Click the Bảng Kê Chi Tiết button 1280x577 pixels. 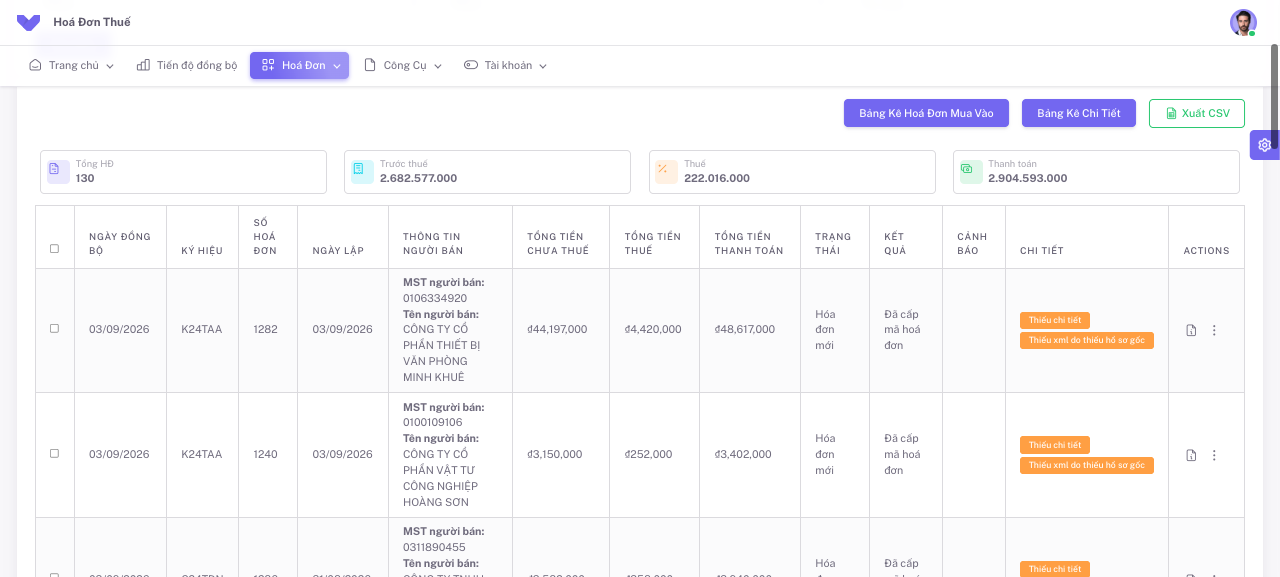(x=1079, y=113)
